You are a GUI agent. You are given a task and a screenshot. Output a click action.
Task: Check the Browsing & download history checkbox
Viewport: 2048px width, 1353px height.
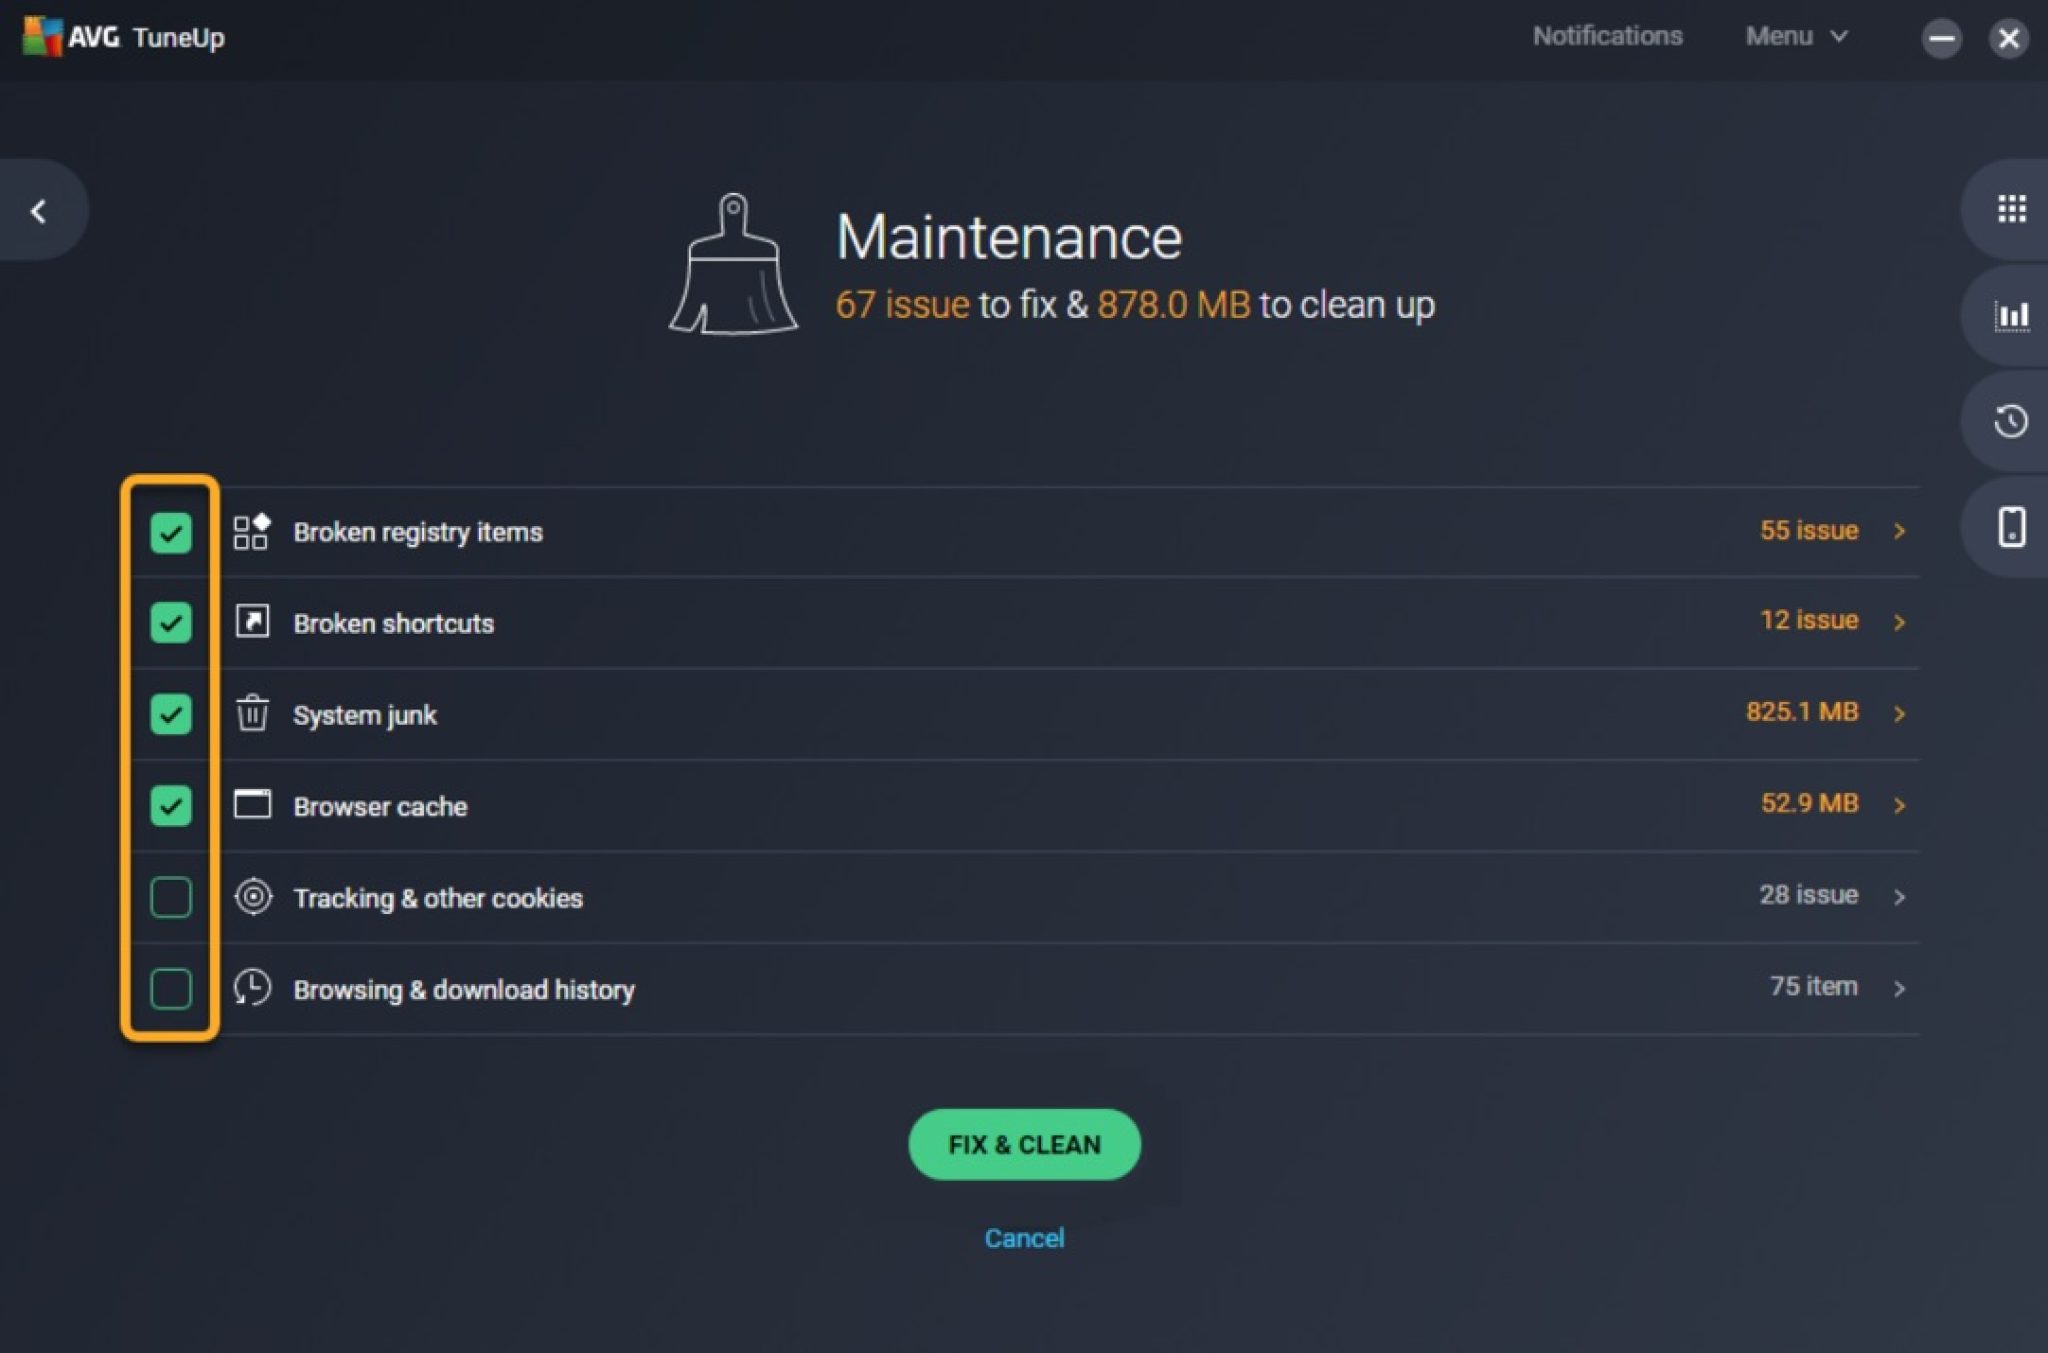pyautogui.click(x=170, y=989)
